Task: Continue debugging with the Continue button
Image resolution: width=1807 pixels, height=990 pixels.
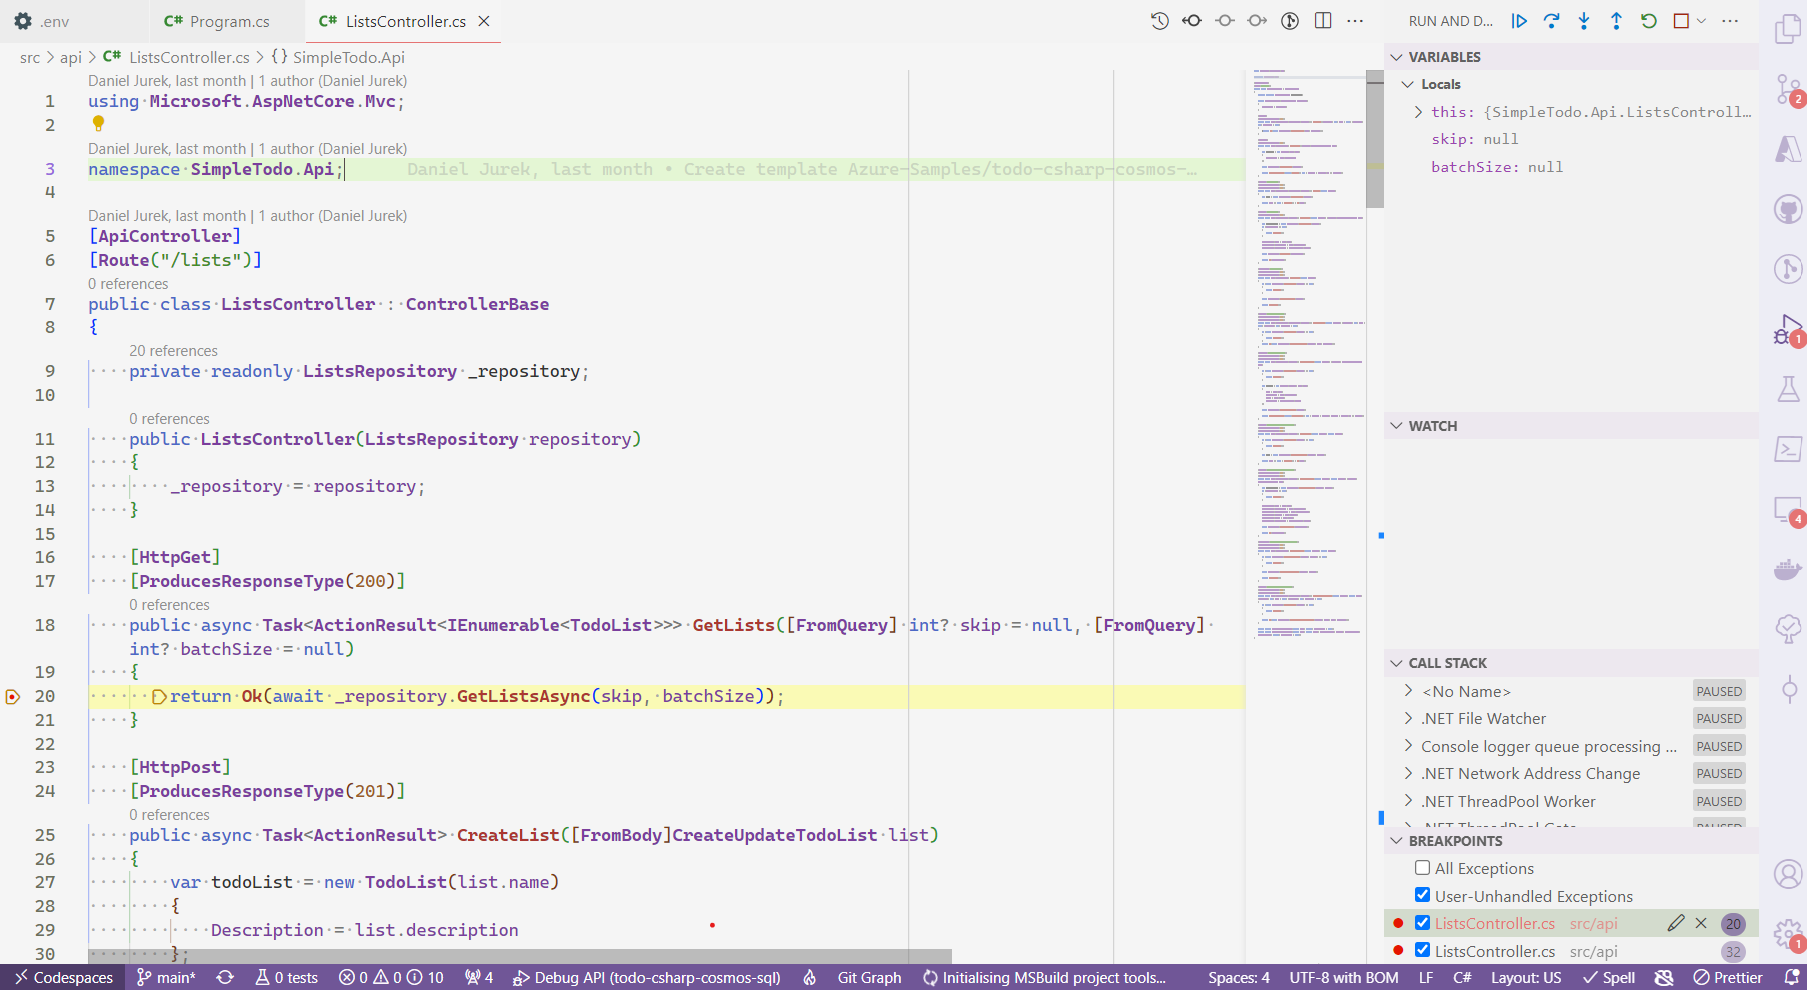Action: click(1519, 21)
